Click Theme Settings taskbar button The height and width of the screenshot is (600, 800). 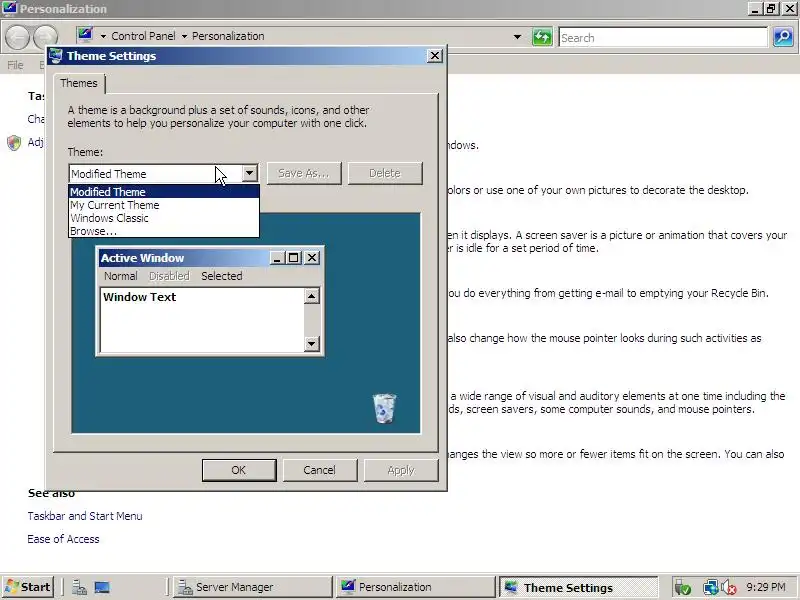coord(579,587)
